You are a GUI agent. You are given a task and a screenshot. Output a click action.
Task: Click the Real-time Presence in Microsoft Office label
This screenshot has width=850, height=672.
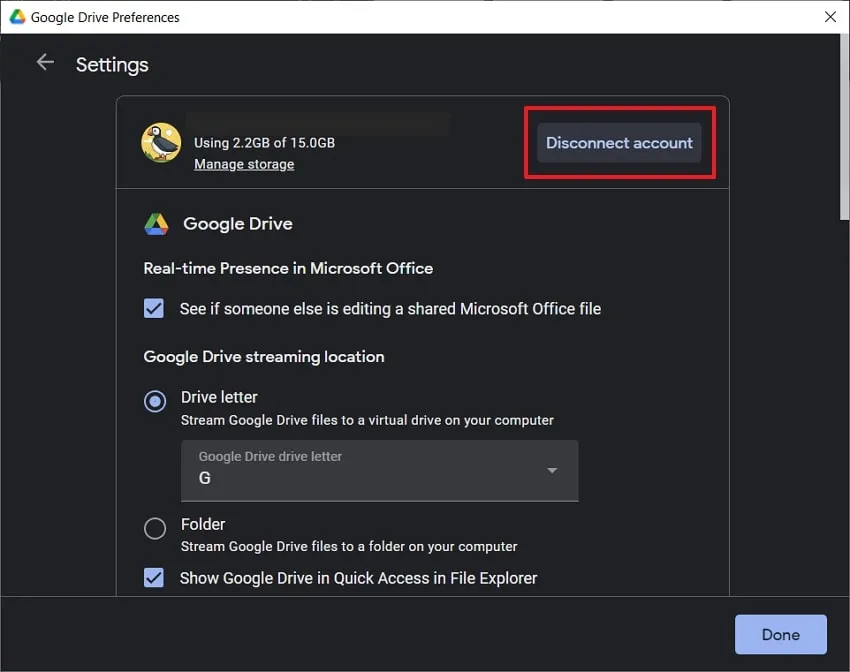click(288, 268)
